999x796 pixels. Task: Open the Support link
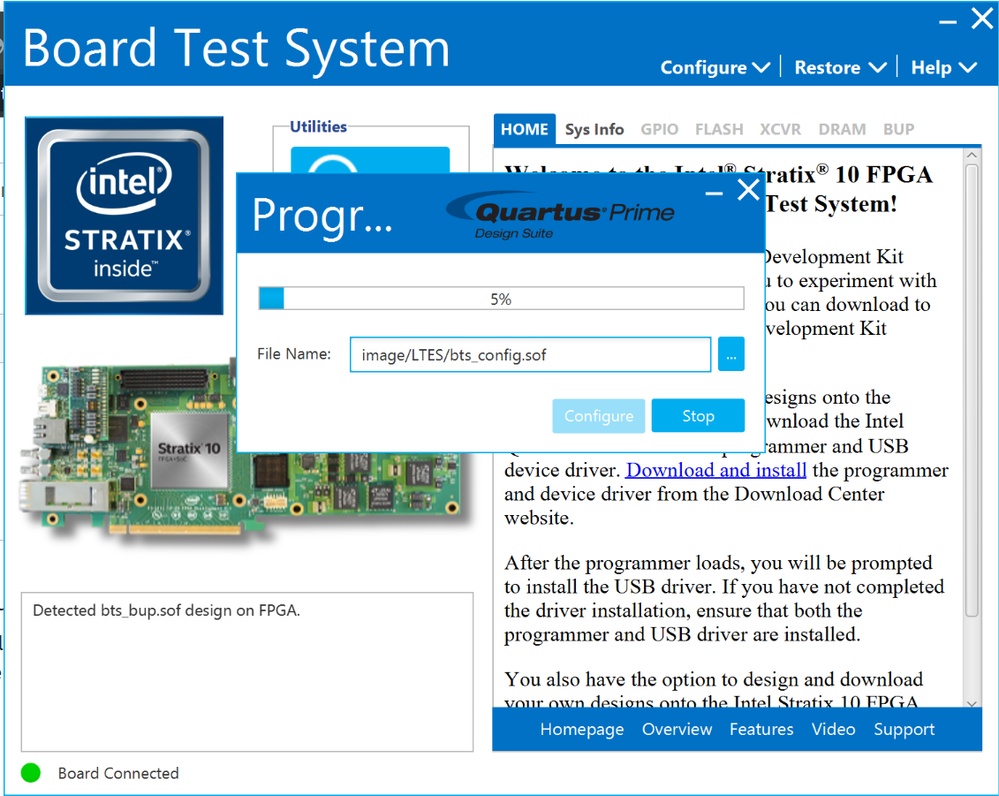pos(904,729)
